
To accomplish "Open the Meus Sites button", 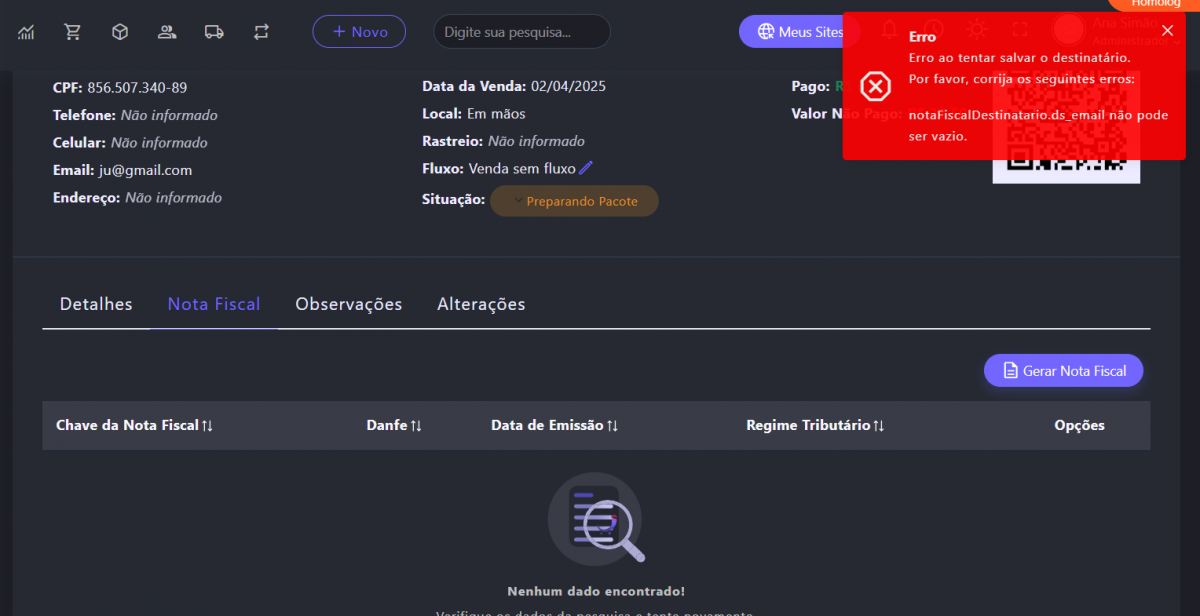I will pyautogui.click(x=792, y=32).
